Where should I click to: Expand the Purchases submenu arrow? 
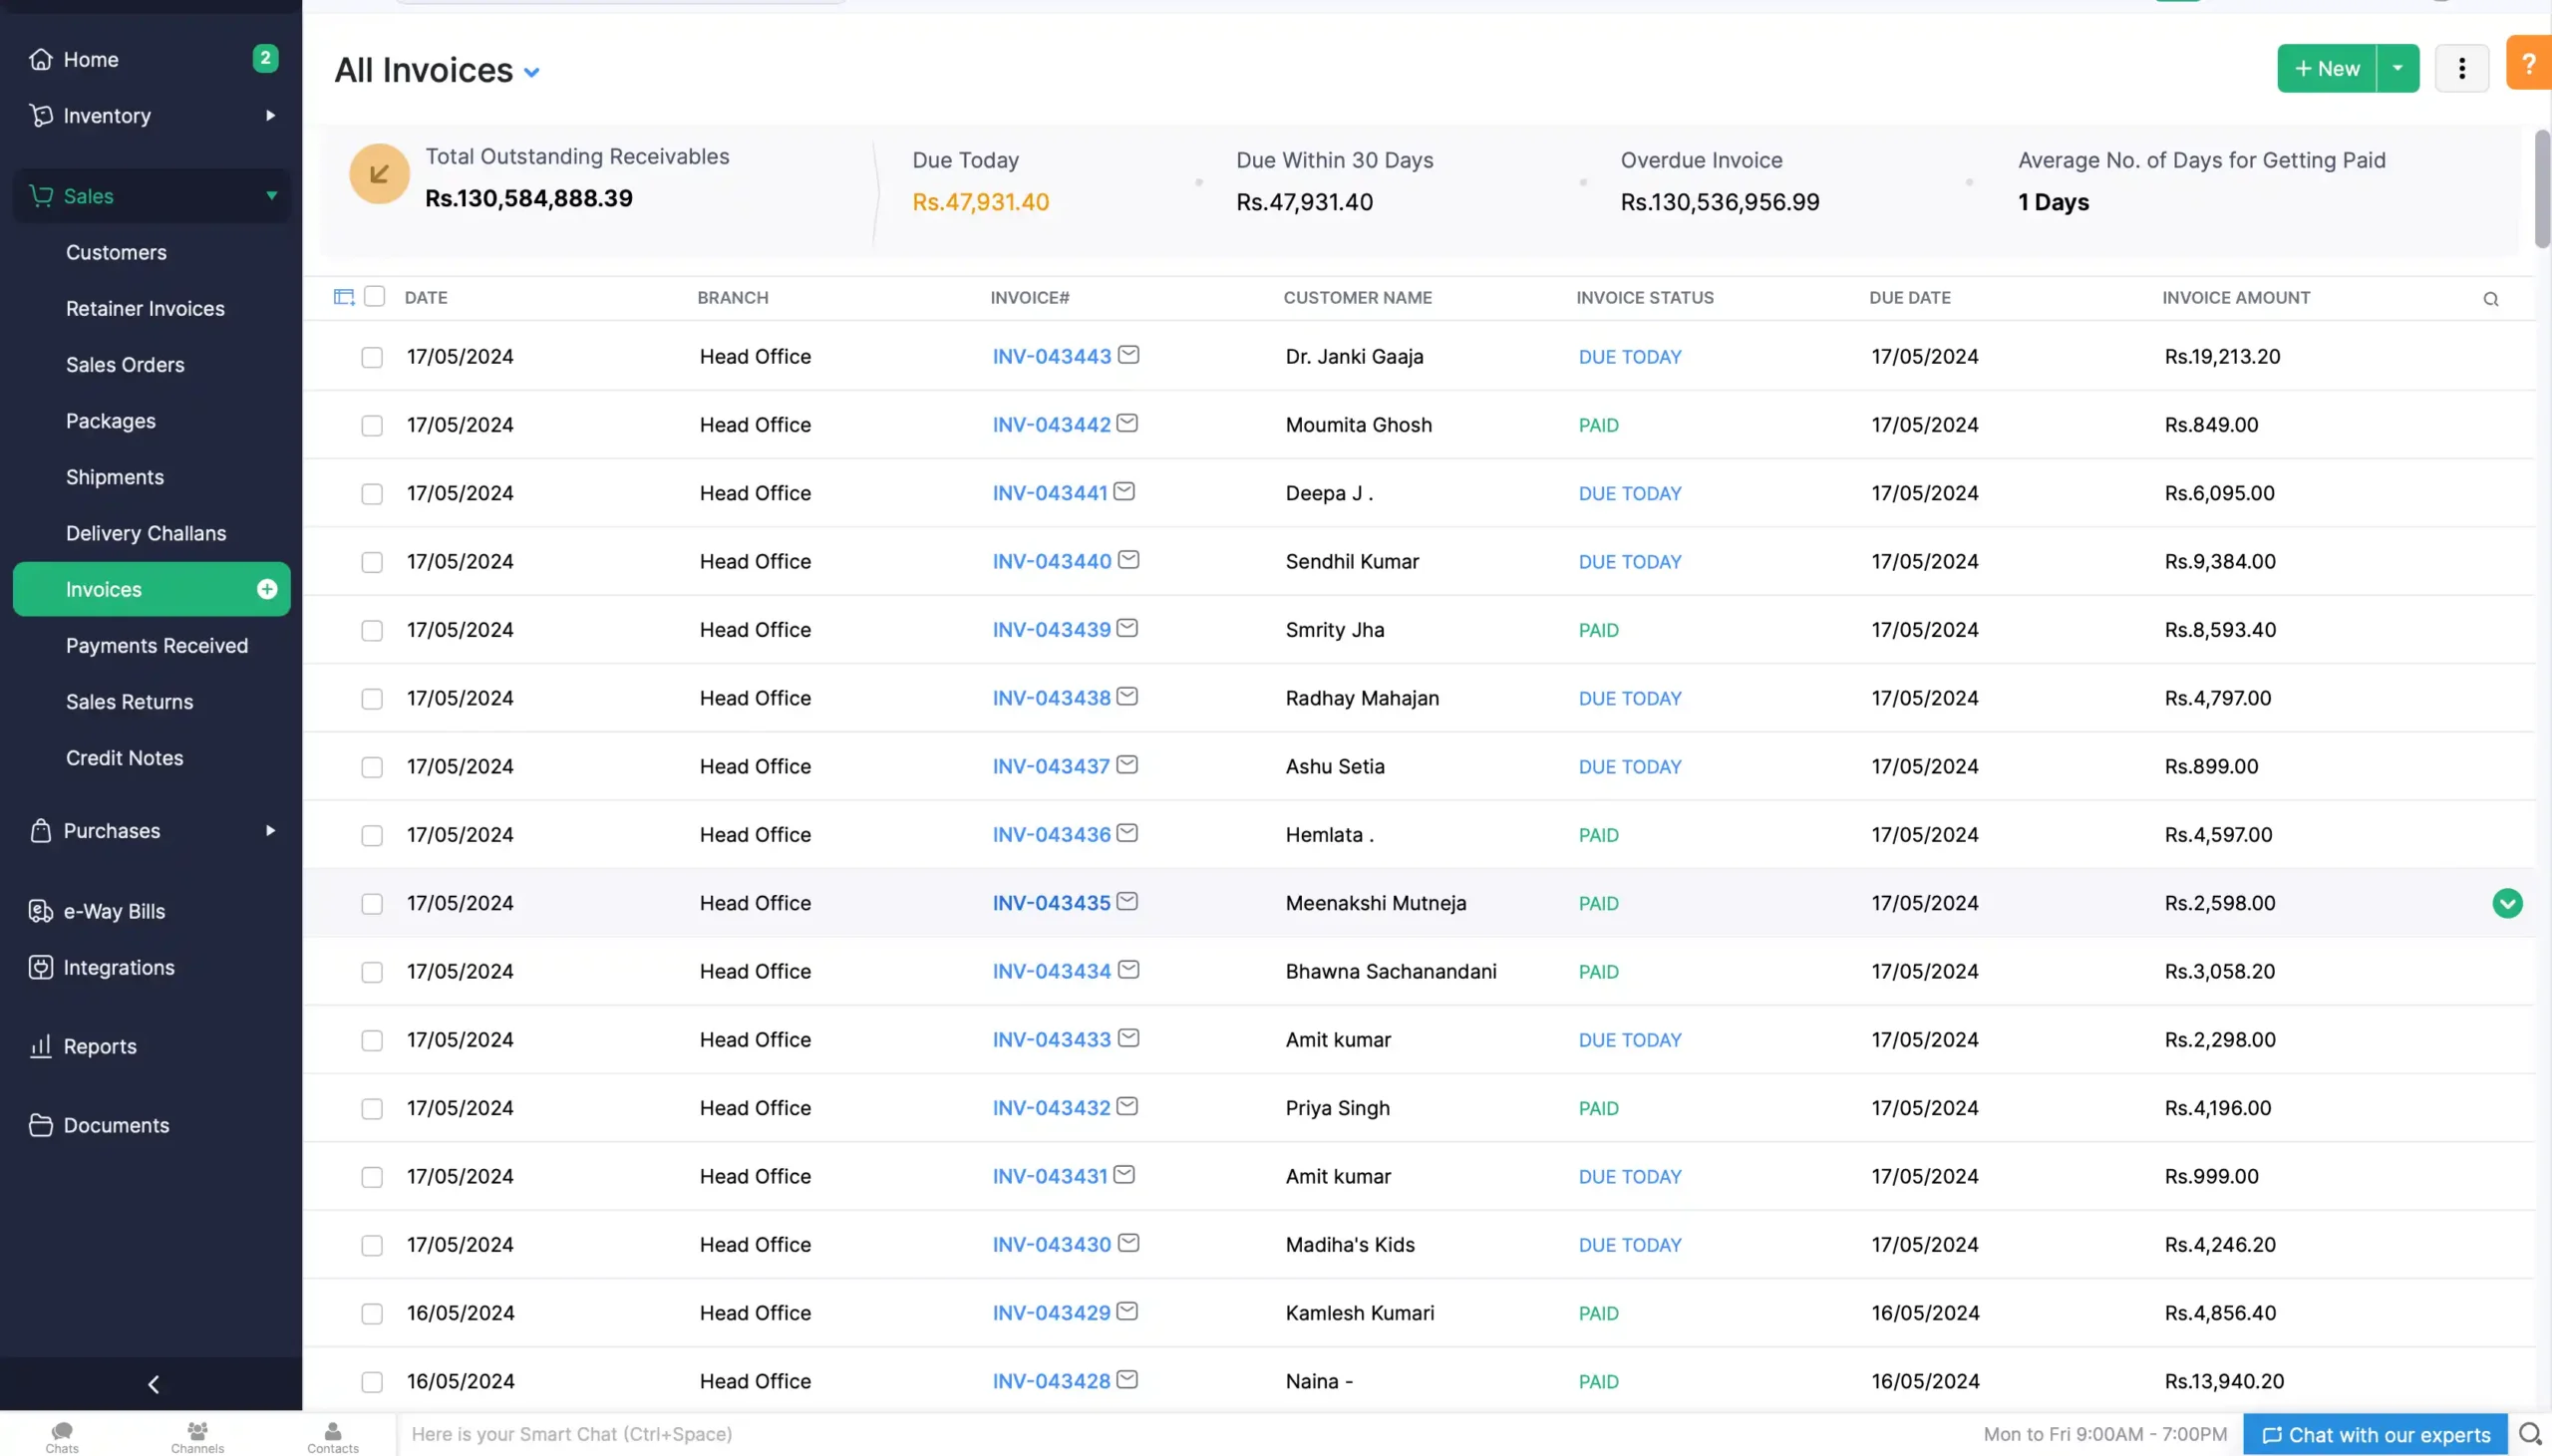coord(270,830)
